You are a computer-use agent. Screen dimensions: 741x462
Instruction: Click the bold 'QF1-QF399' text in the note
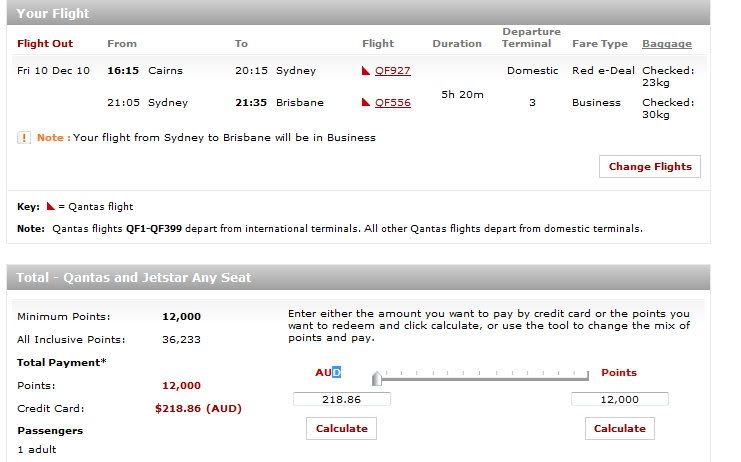(x=154, y=229)
